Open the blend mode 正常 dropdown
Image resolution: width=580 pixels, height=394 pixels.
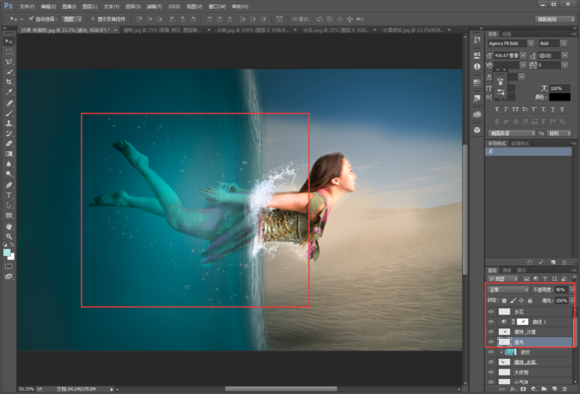pyautogui.click(x=508, y=289)
